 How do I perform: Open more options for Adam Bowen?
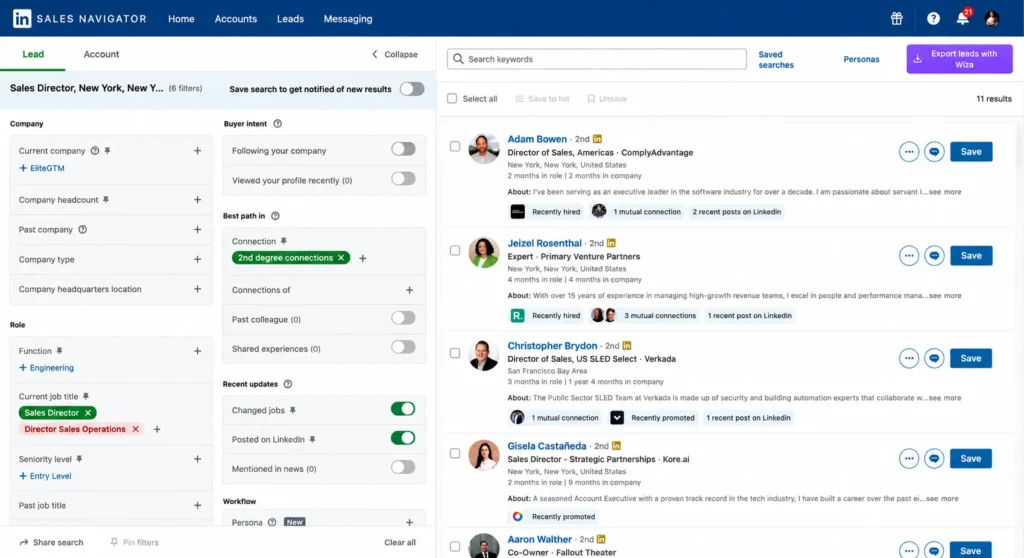click(x=908, y=152)
